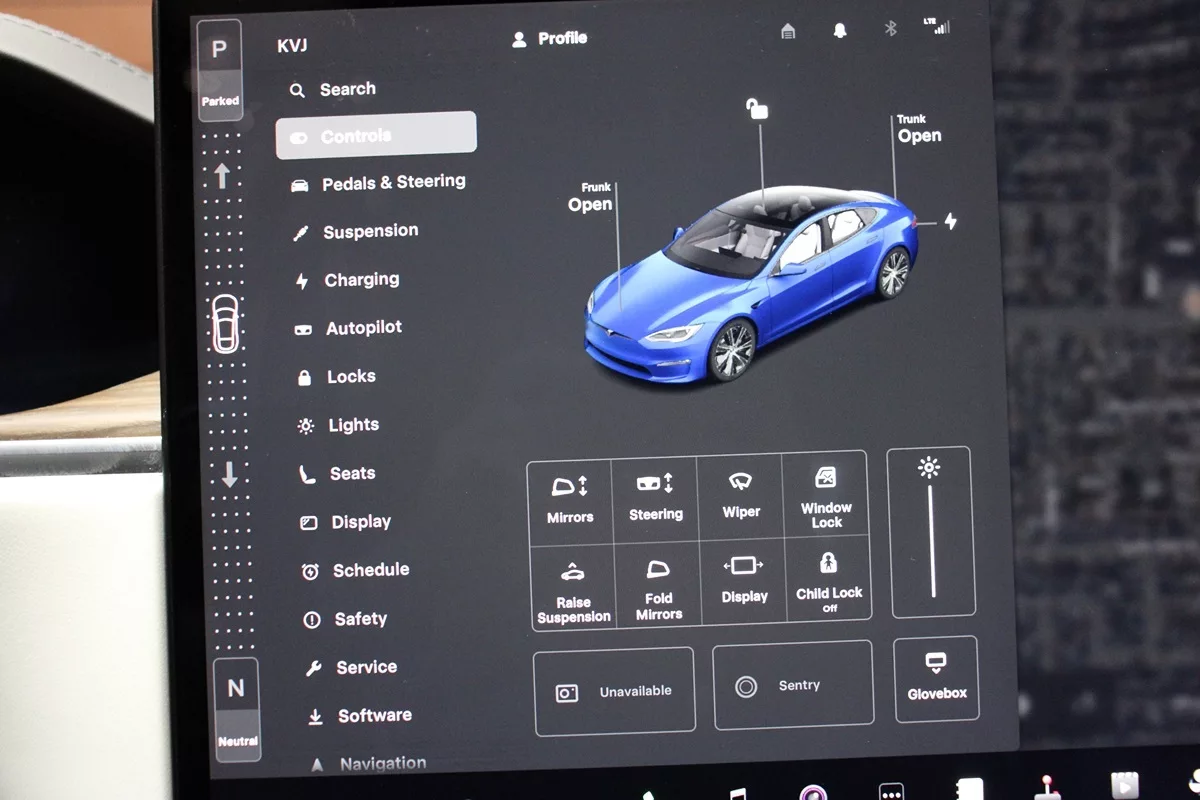Tap the notification bell icon

click(x=840, y=31)
